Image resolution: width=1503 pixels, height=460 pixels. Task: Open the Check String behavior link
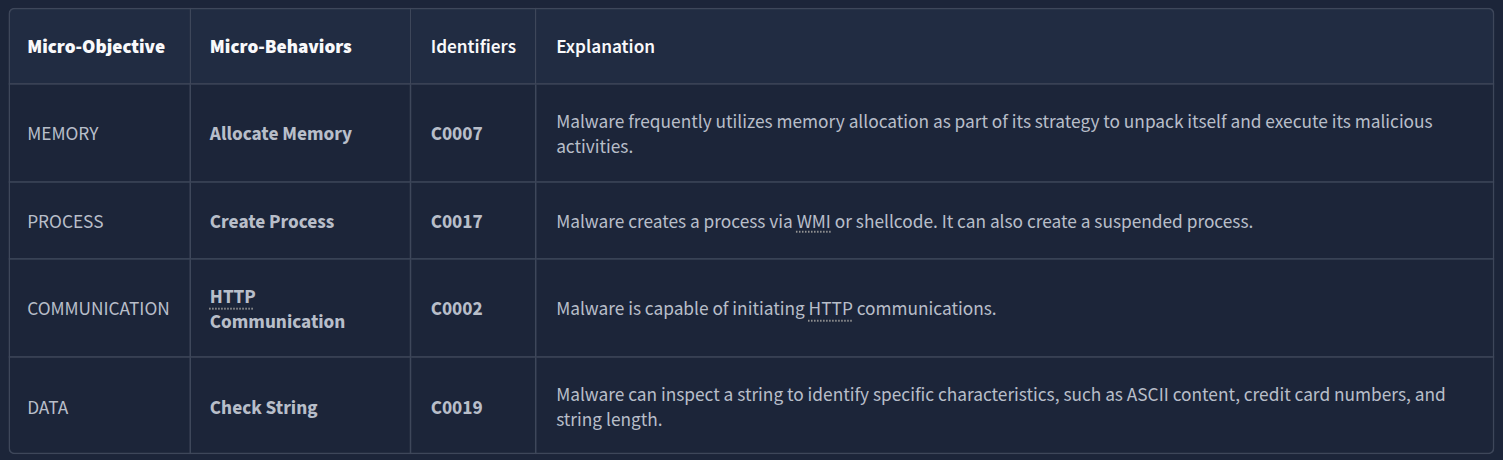pyautogui.click(x=263, y=408)
